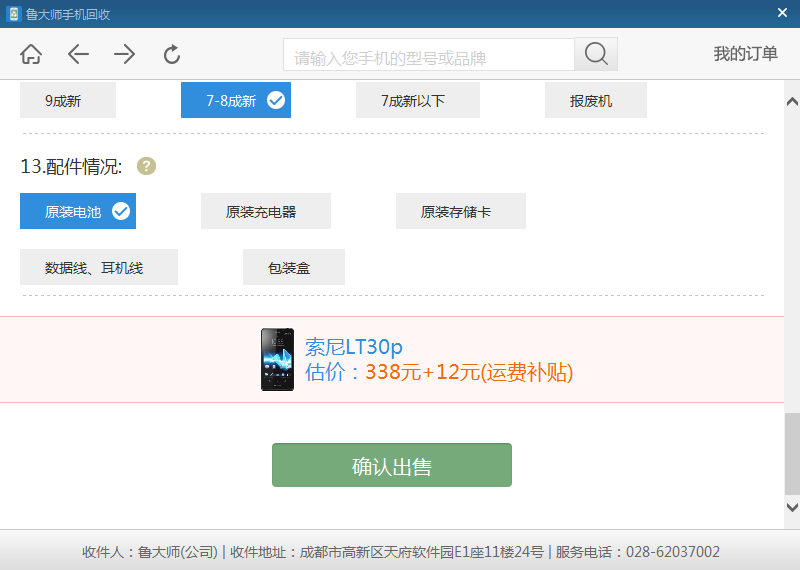
Task: Choose the 报废机 condition option
Action: (596, 100)
